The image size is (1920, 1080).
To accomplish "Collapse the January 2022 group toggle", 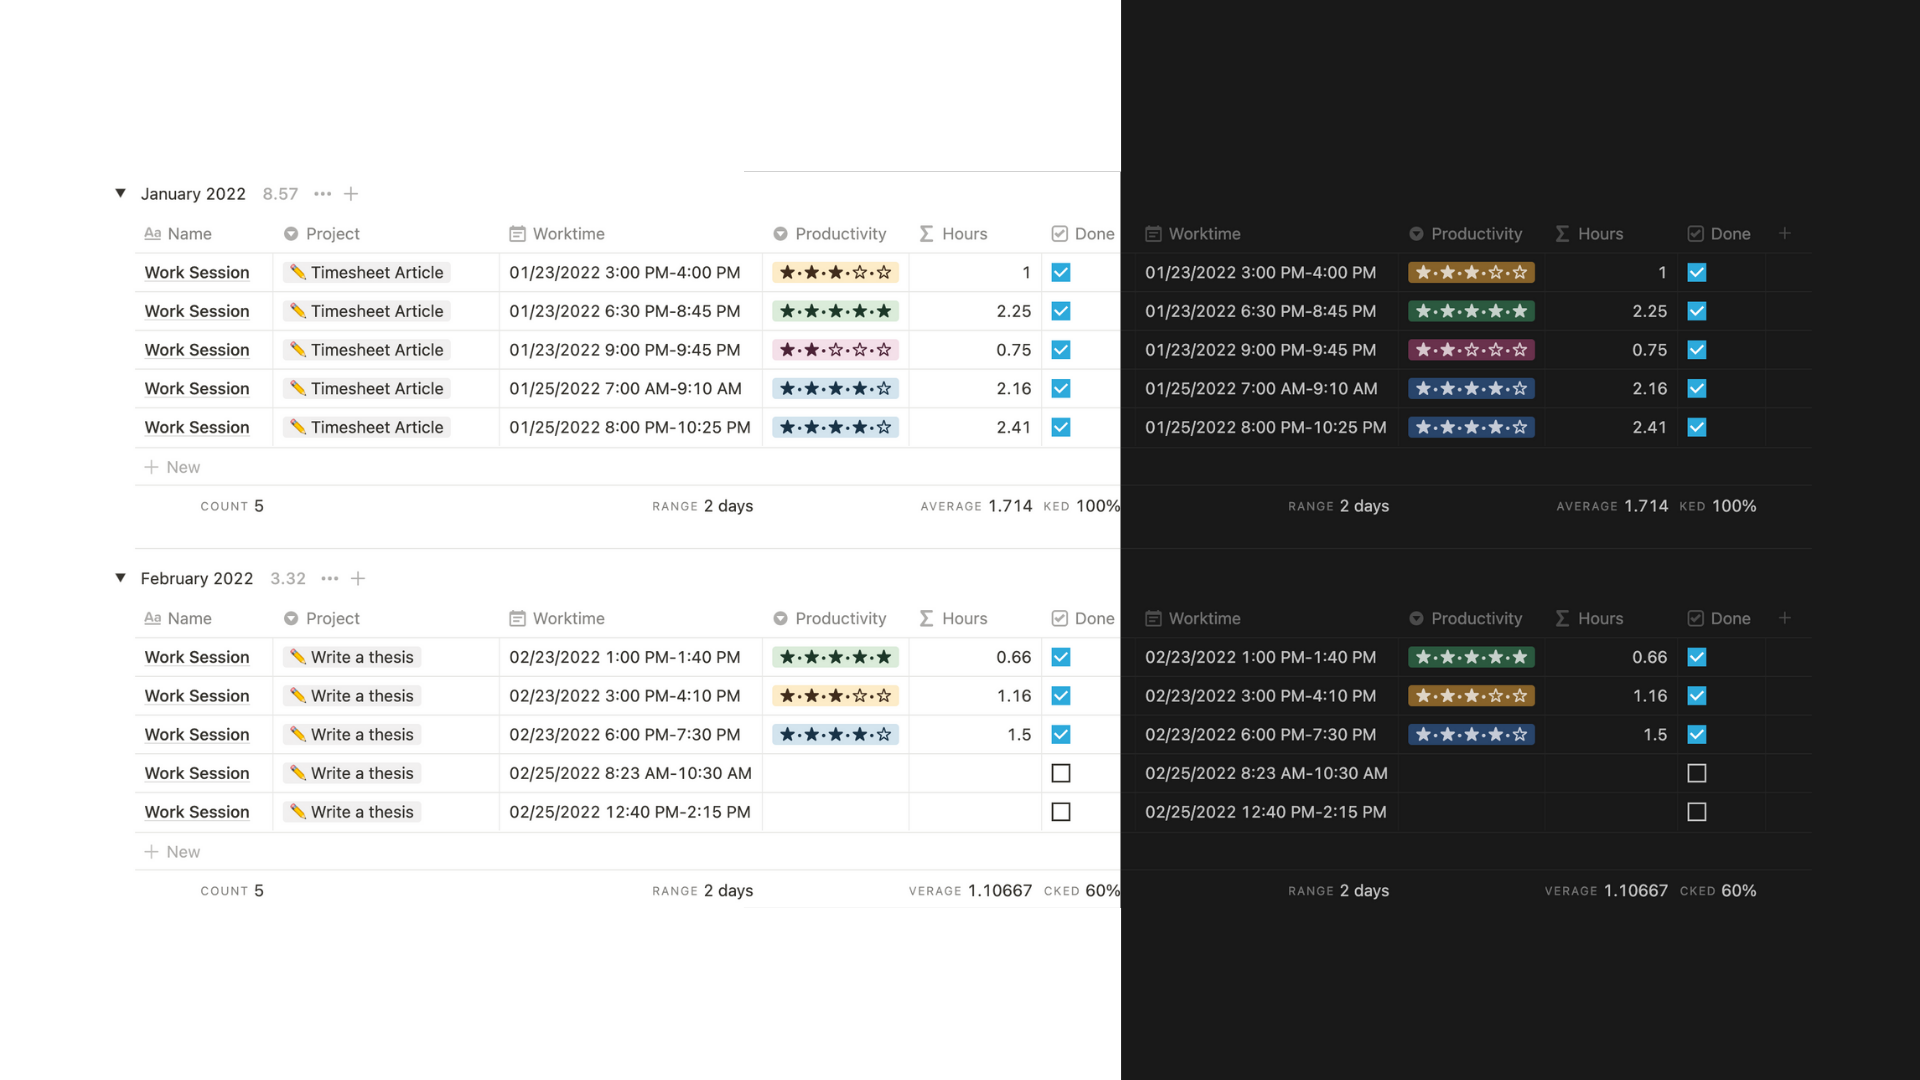I will coord(120,193).
